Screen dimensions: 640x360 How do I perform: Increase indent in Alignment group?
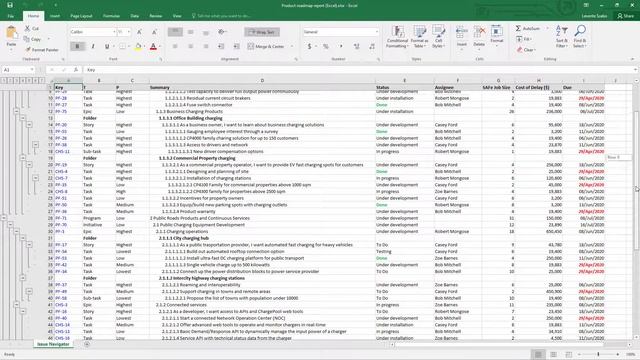[x=236, y=47]
